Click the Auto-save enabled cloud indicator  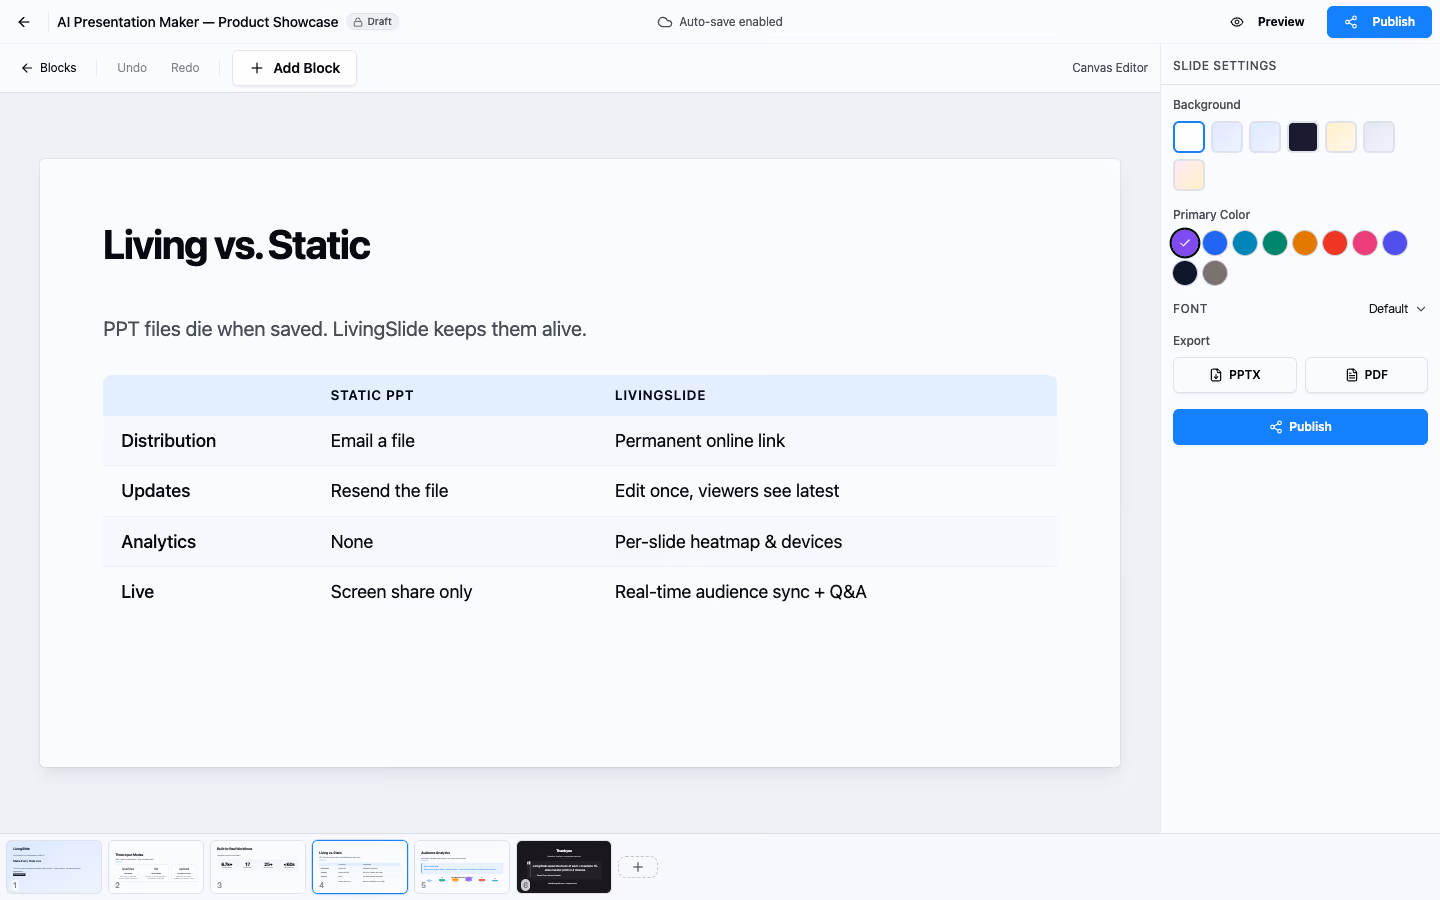(720, 22)
